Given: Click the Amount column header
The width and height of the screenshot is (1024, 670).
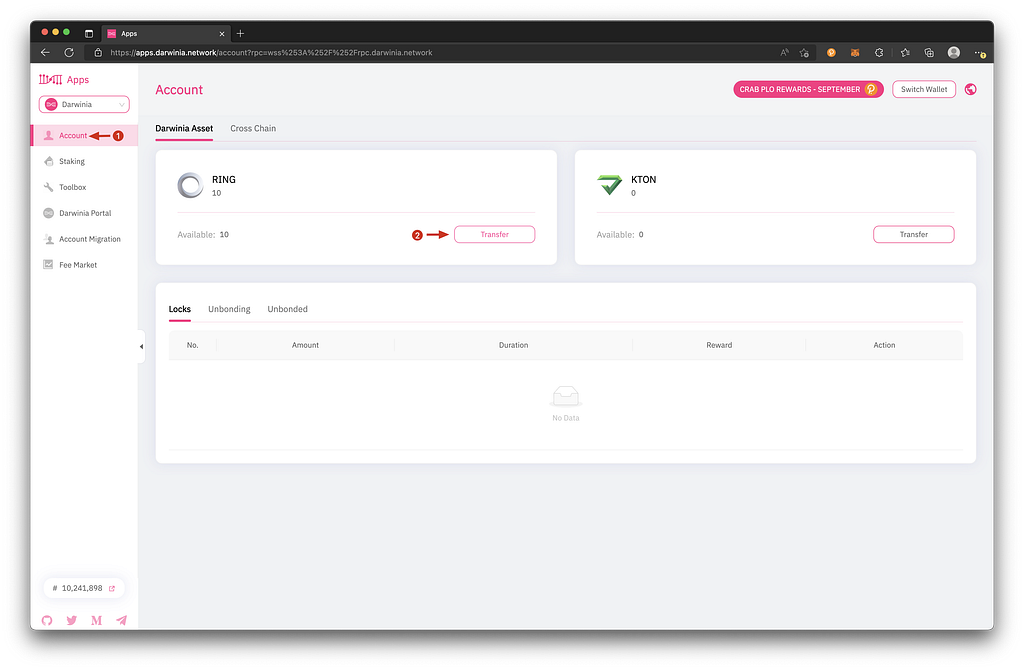Looking at the screenshot, I should (305, 345).
